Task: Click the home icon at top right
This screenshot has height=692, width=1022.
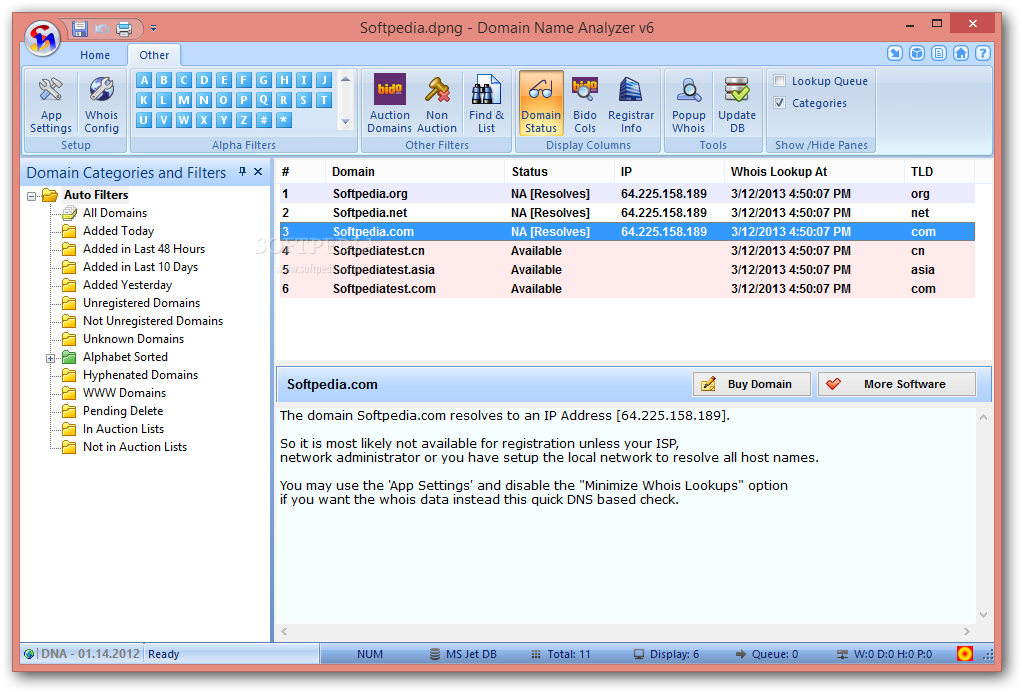Action: point(961,53)
